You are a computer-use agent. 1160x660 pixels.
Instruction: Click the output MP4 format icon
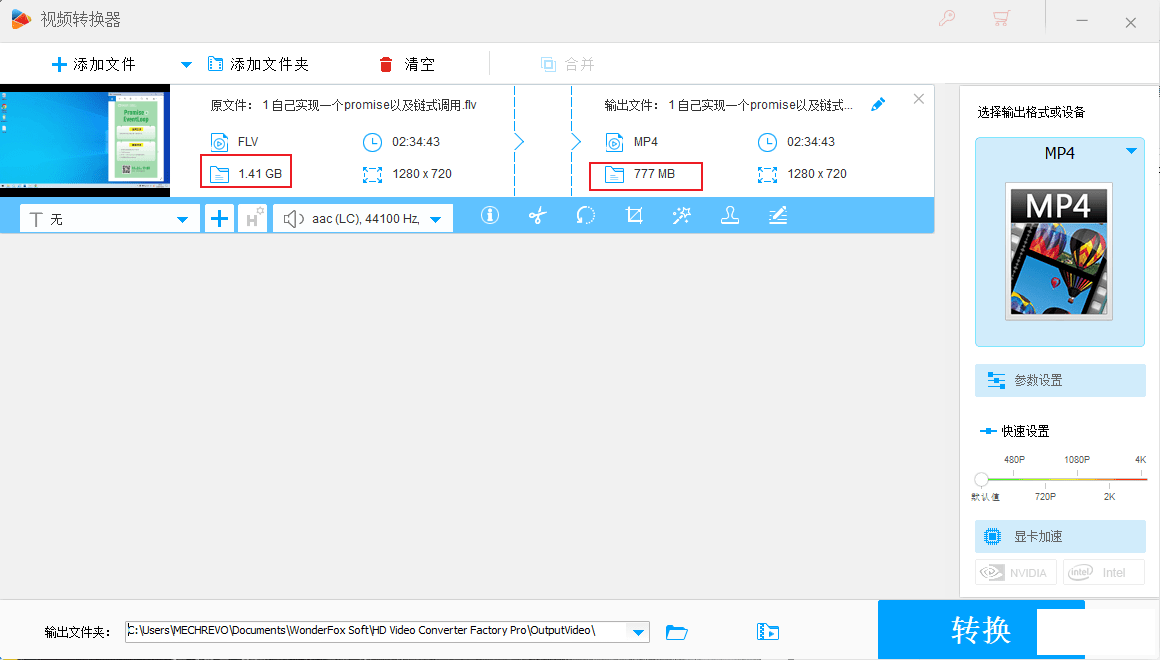pyautogui.click(x=614, y=141)
